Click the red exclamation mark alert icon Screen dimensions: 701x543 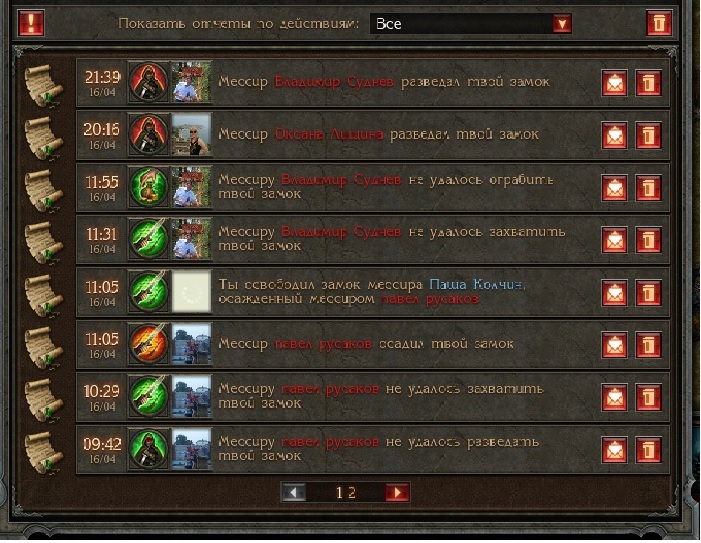[31, 23]
